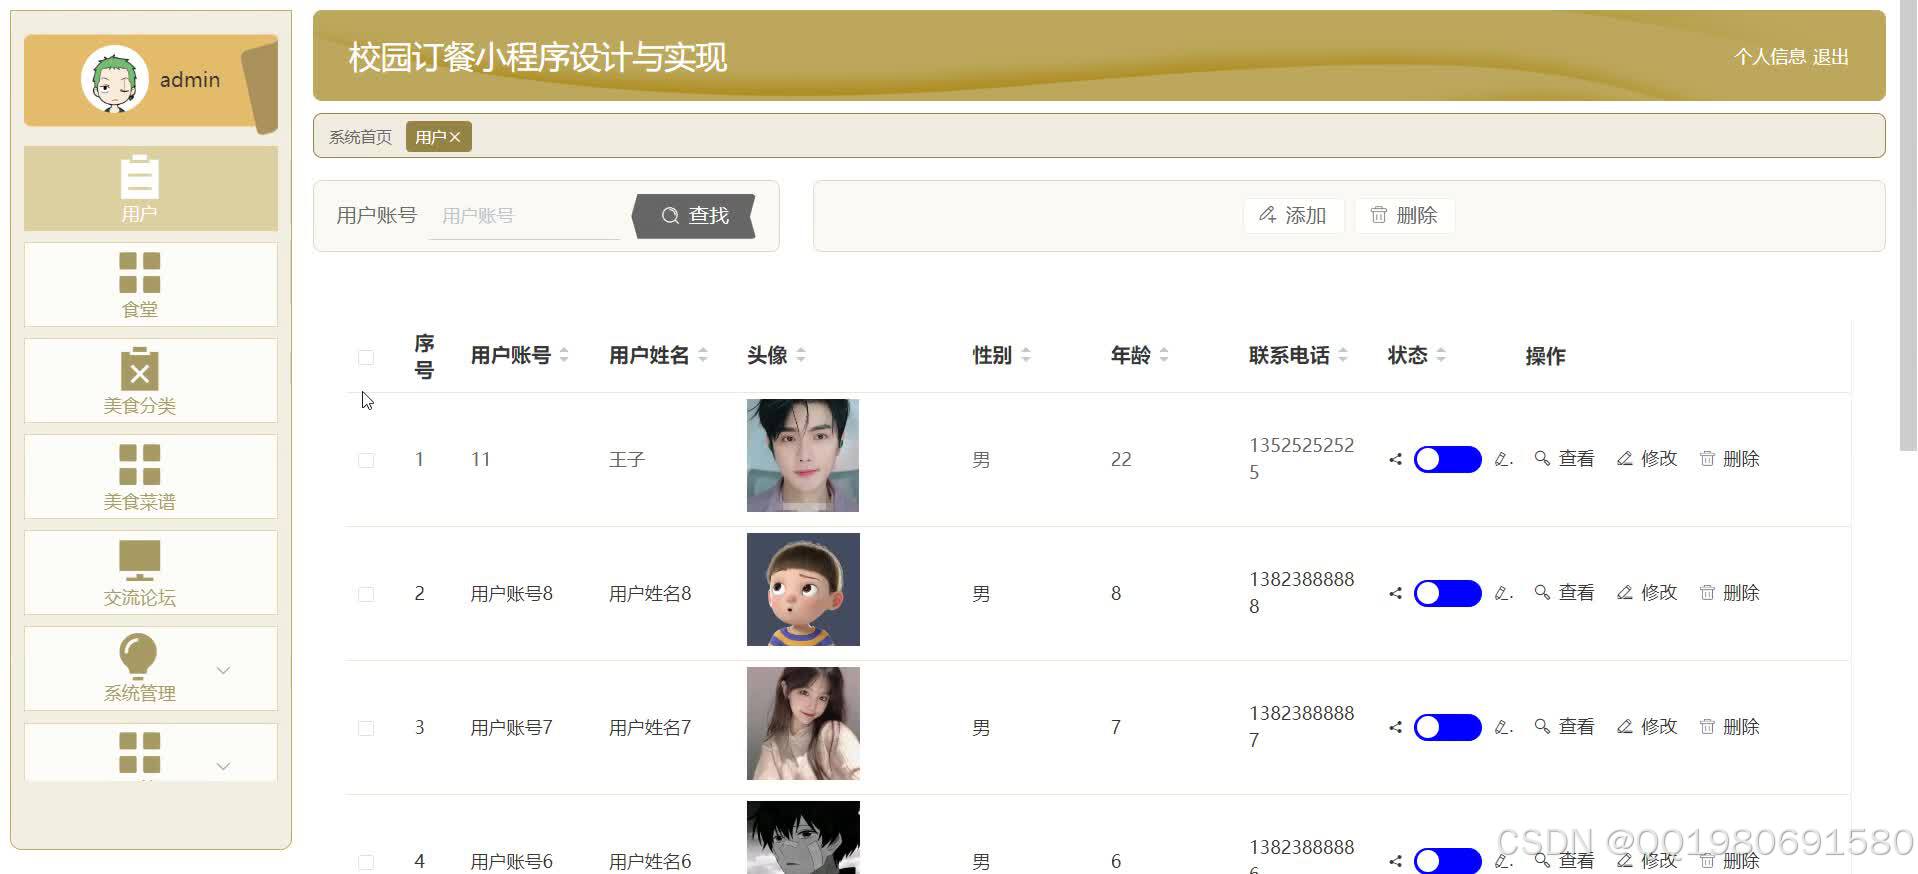Open 用户姓名6's anime avatar thumbnail
Image resolution: width=1918 pixels, height=874 pixels.
[803, 838]
